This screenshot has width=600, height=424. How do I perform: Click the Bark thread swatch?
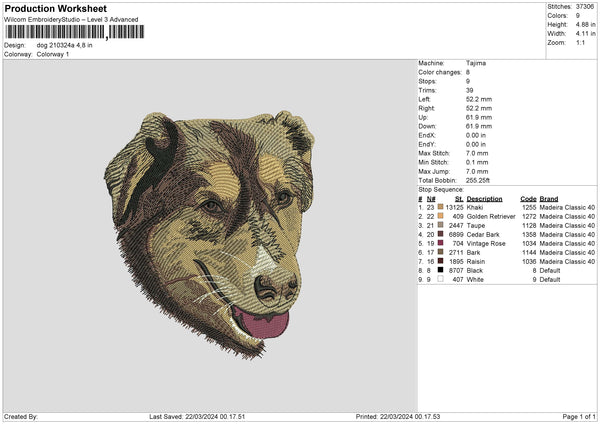coord(439,252)
